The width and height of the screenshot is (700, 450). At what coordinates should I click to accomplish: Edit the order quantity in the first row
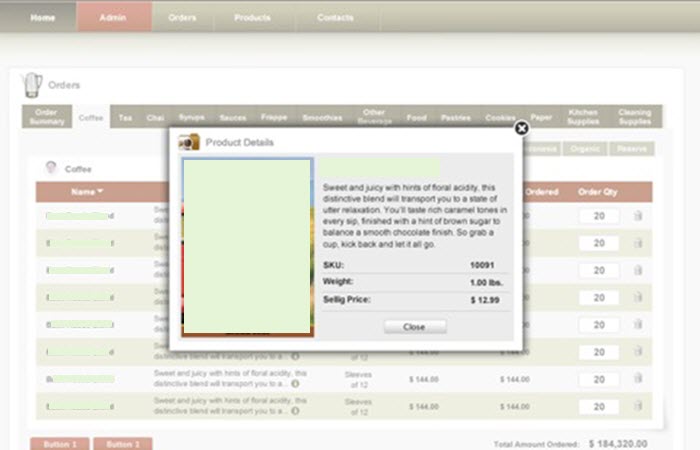click(599, 216)
